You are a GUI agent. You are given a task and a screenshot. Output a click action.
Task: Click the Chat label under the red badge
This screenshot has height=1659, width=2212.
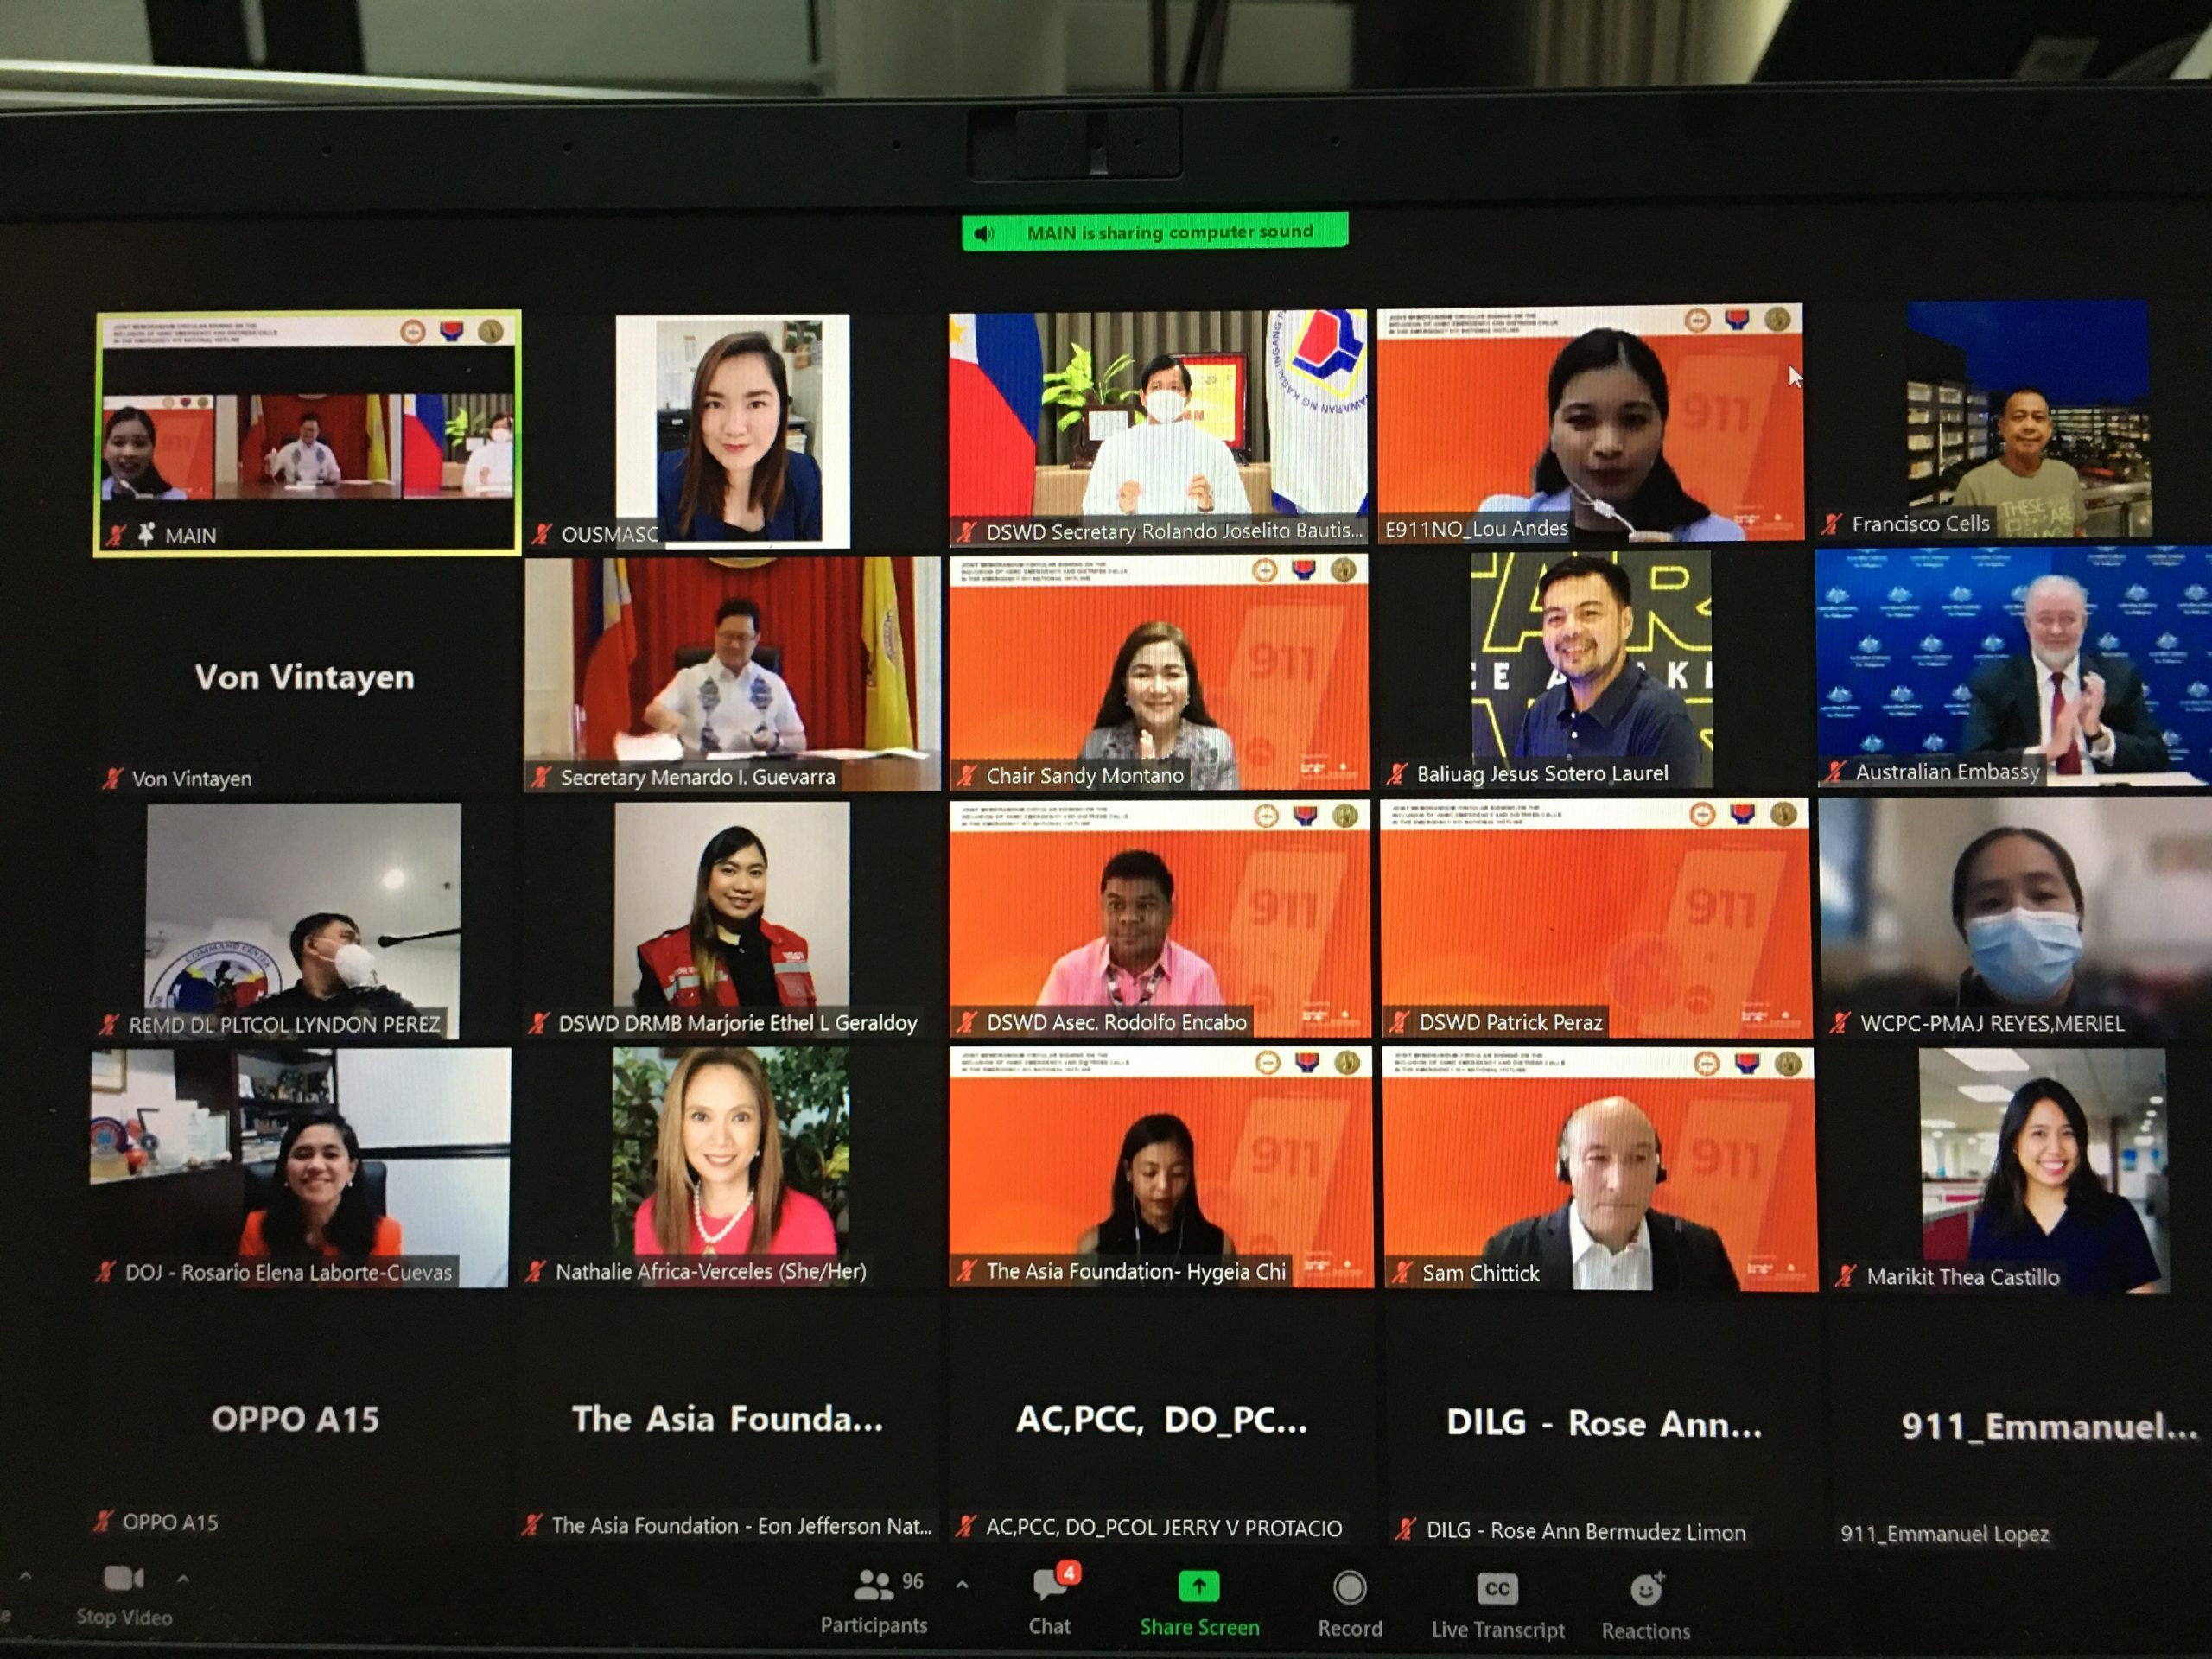(1050, 1627)
